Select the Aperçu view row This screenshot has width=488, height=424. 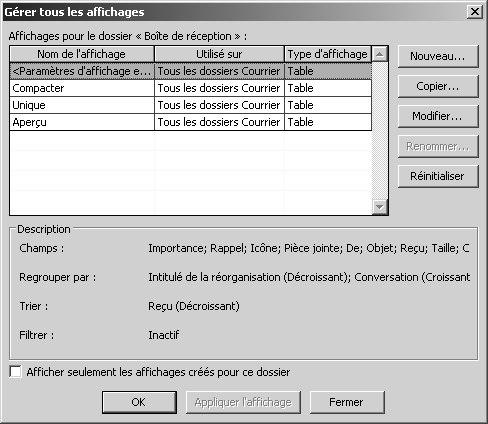(191, 122)
